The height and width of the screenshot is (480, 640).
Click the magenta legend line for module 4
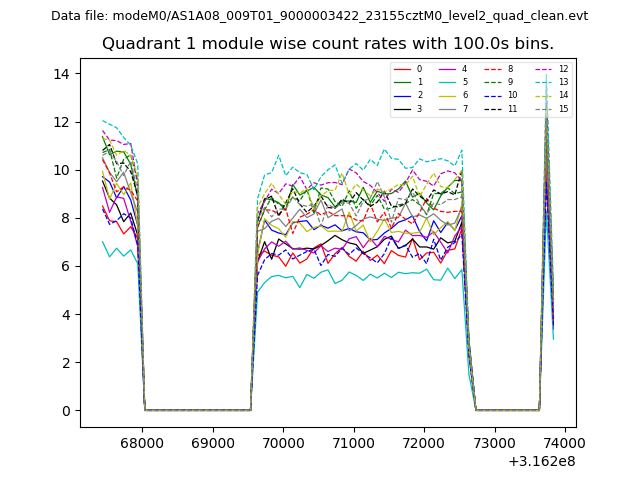point(447,69)
